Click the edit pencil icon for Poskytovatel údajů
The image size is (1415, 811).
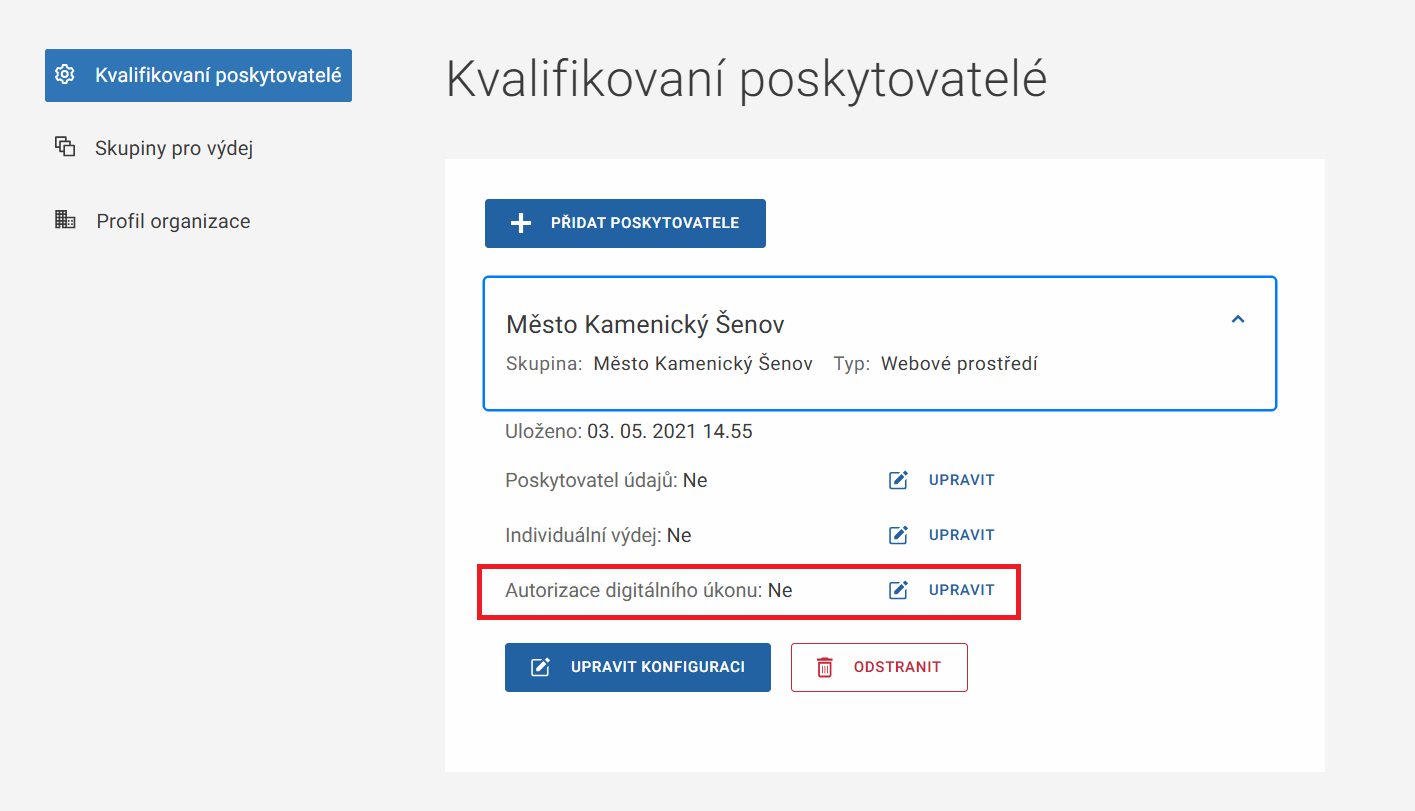[x=899, y=480]
